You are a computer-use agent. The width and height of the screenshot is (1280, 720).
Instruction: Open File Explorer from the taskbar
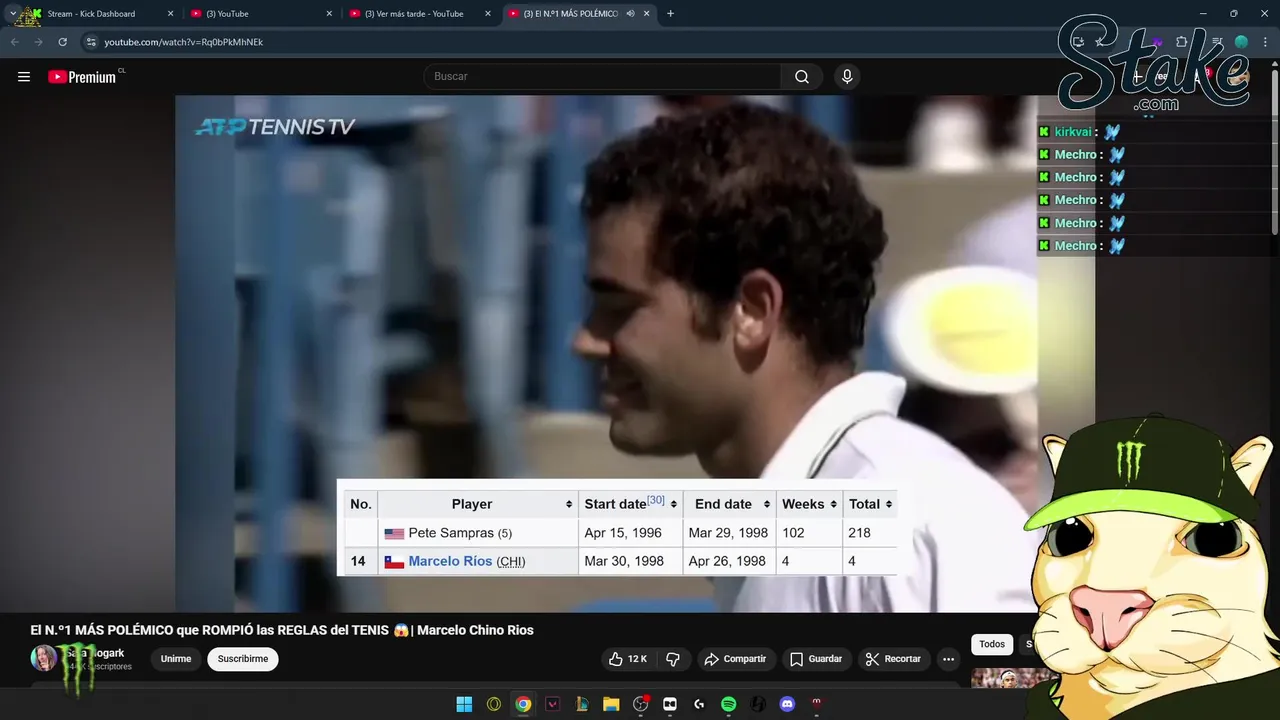611,704
